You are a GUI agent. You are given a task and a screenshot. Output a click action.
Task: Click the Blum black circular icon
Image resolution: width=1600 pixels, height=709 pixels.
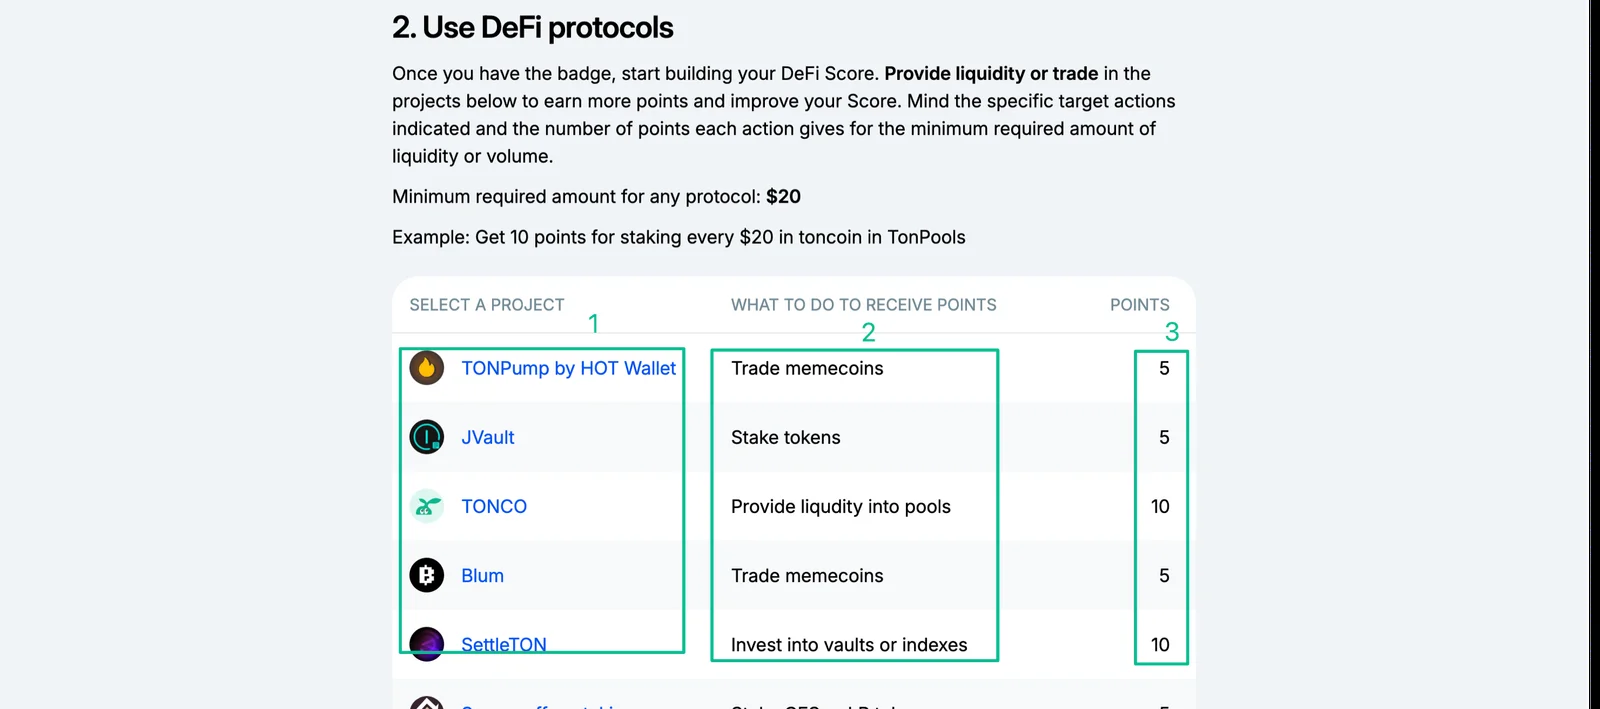point(427,575)
